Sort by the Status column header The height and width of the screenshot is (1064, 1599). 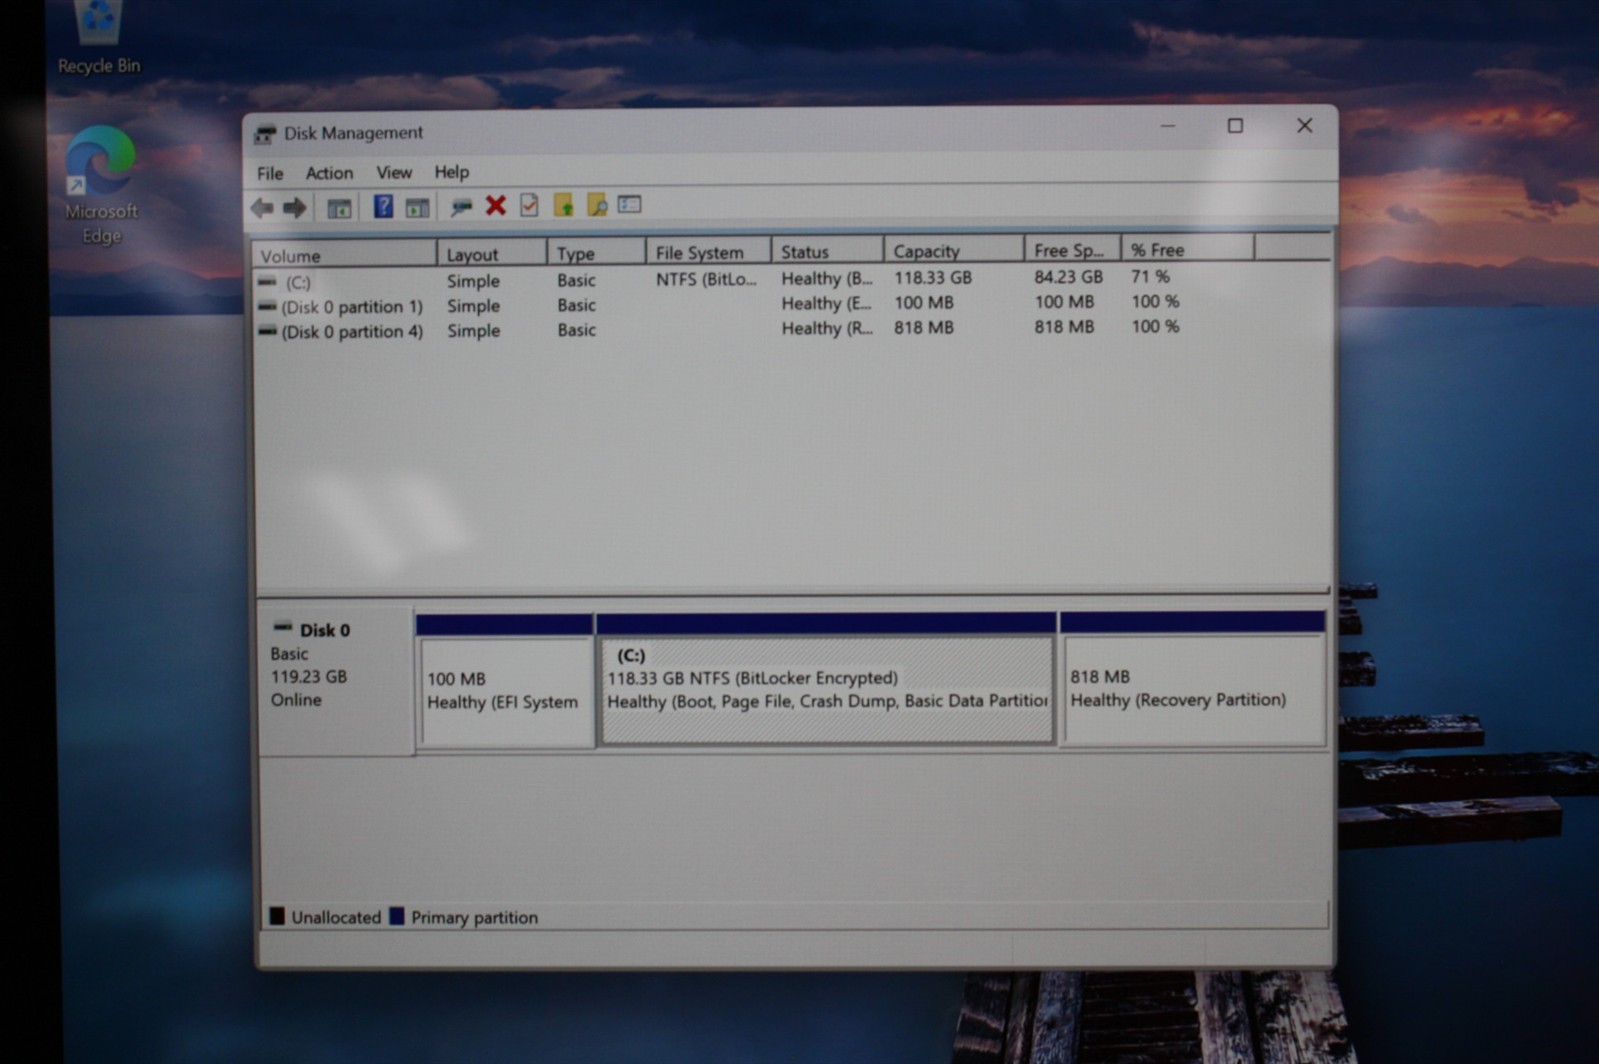tap(828, 251)
